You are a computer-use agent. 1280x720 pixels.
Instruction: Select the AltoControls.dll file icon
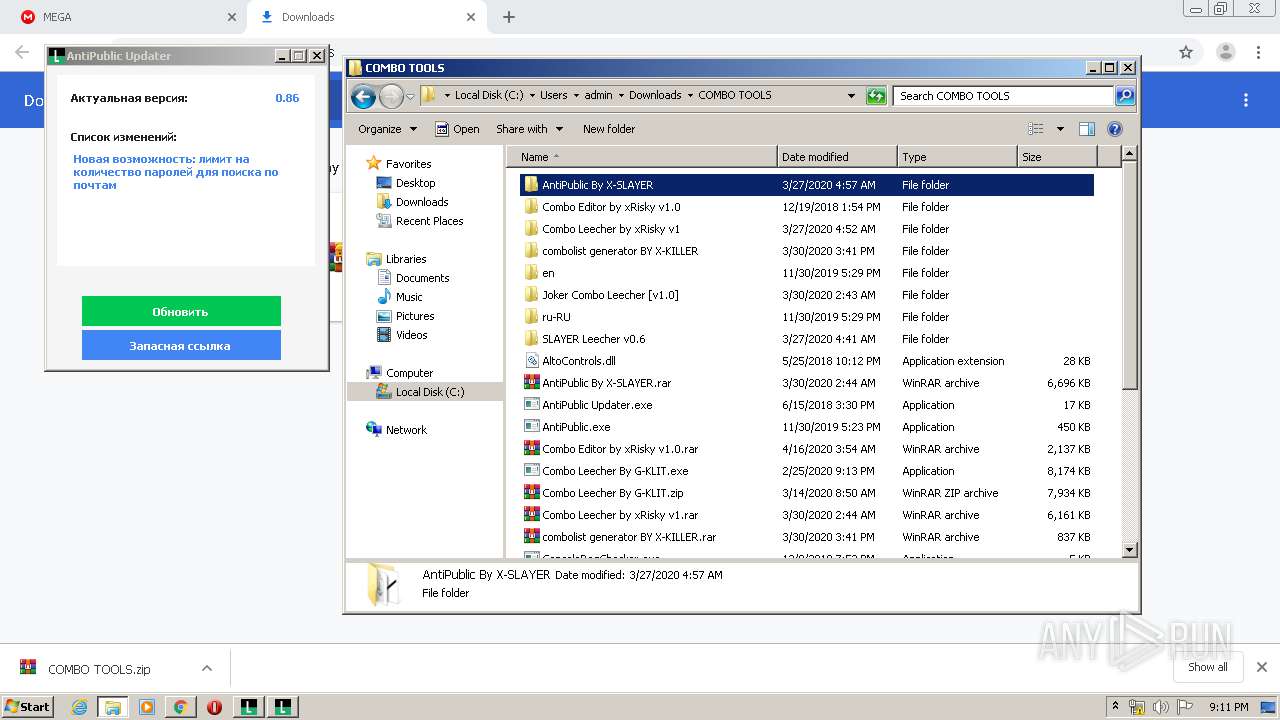(532, 361)
